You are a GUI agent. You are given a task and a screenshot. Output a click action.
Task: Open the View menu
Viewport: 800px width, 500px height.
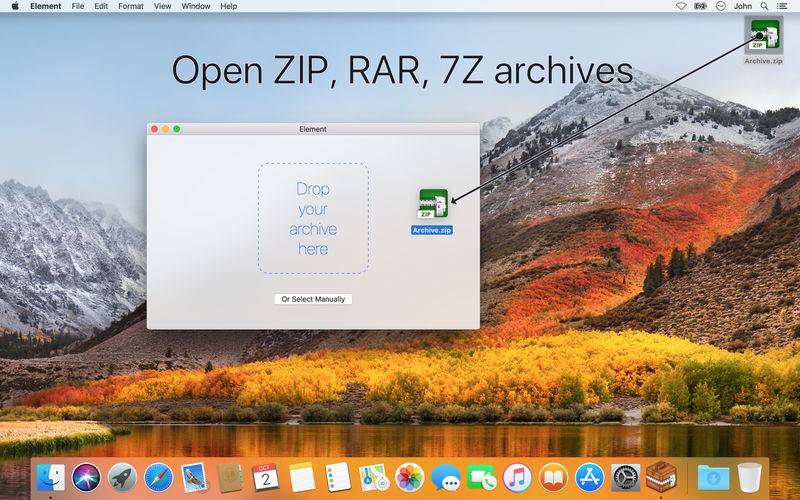[x=162, y=6]
